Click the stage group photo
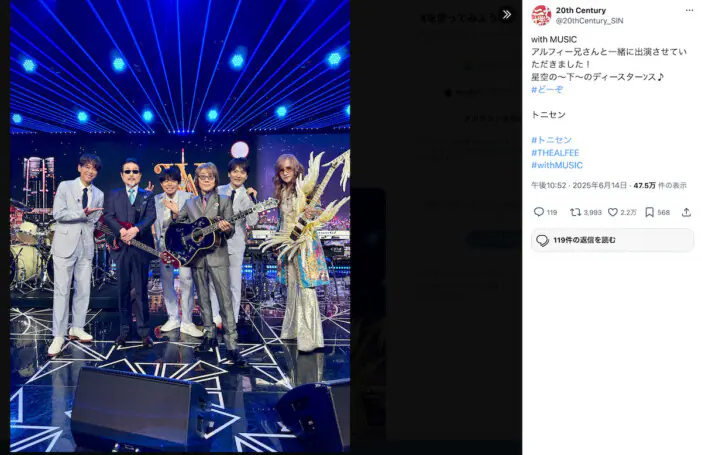The image size is (702, 455). click(x=180, y=226)
